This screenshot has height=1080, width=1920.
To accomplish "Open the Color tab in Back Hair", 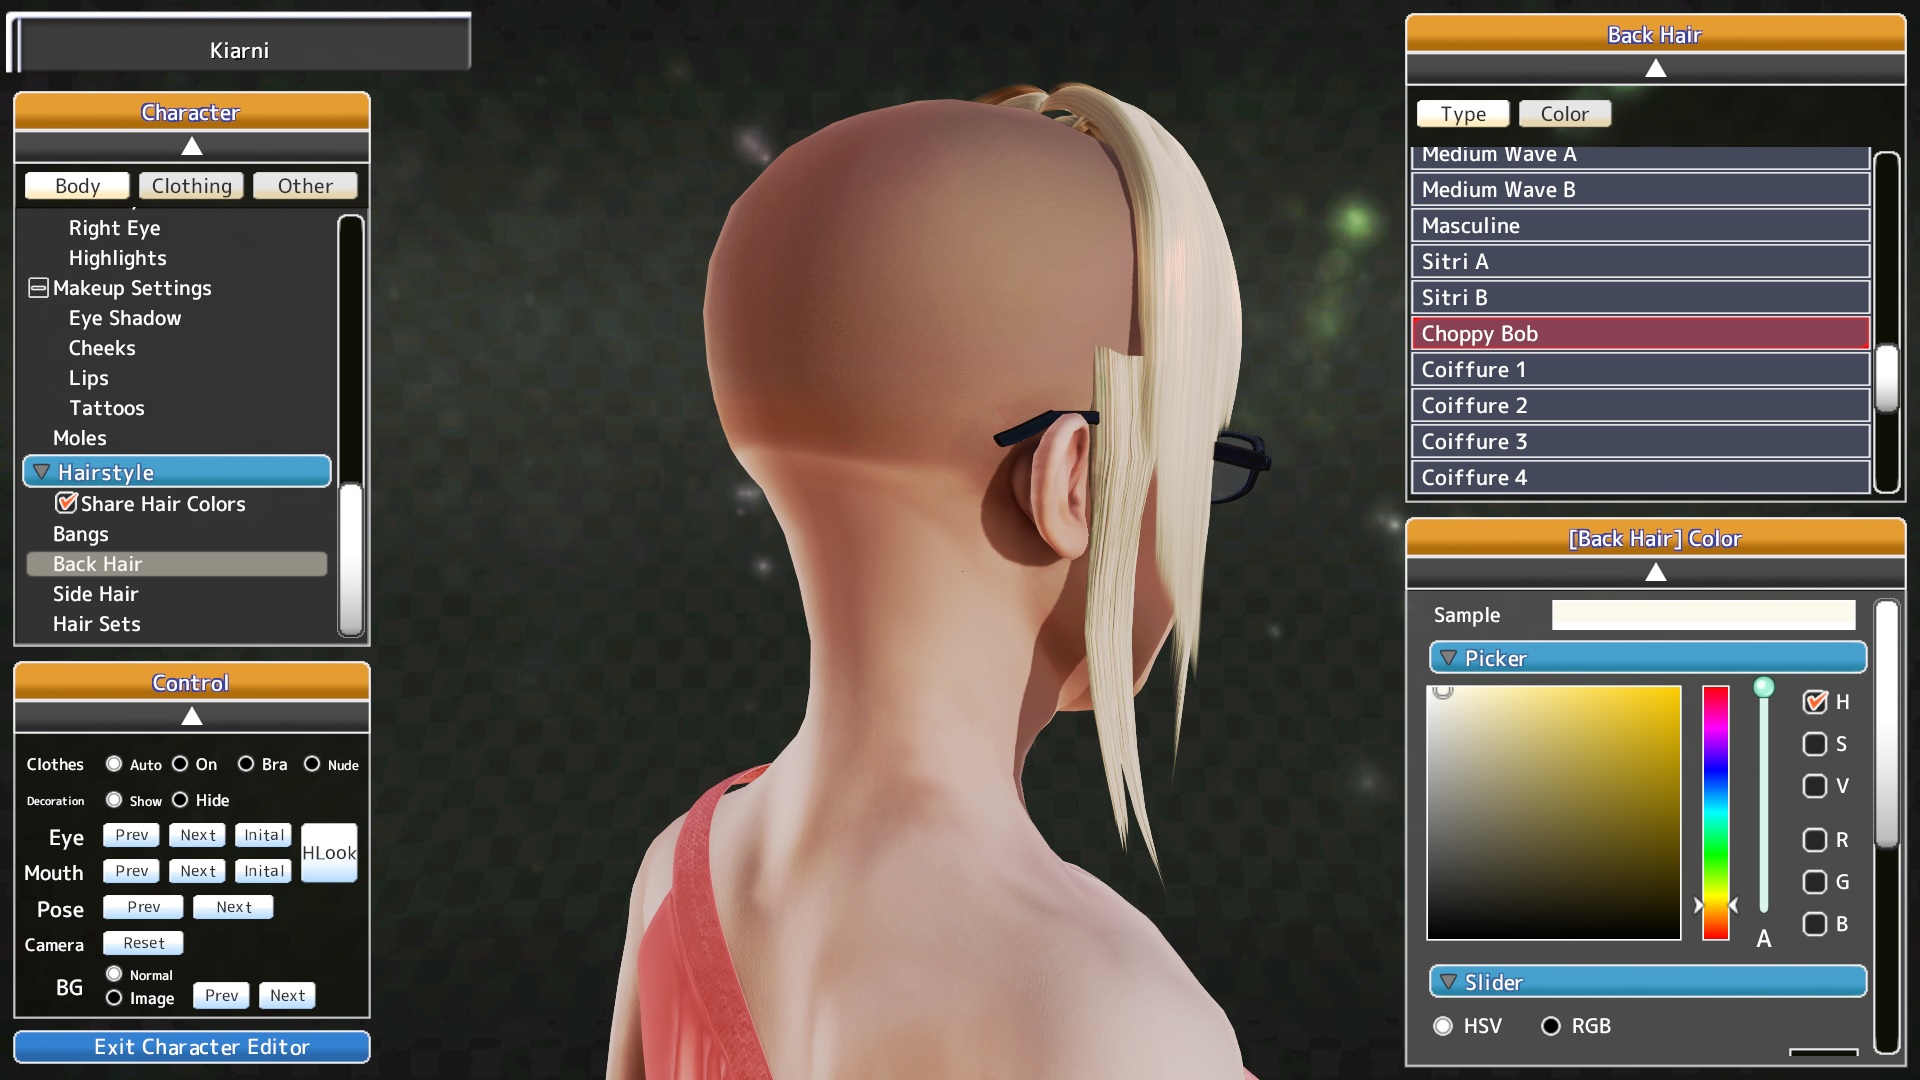I will tap(1565, 114).
